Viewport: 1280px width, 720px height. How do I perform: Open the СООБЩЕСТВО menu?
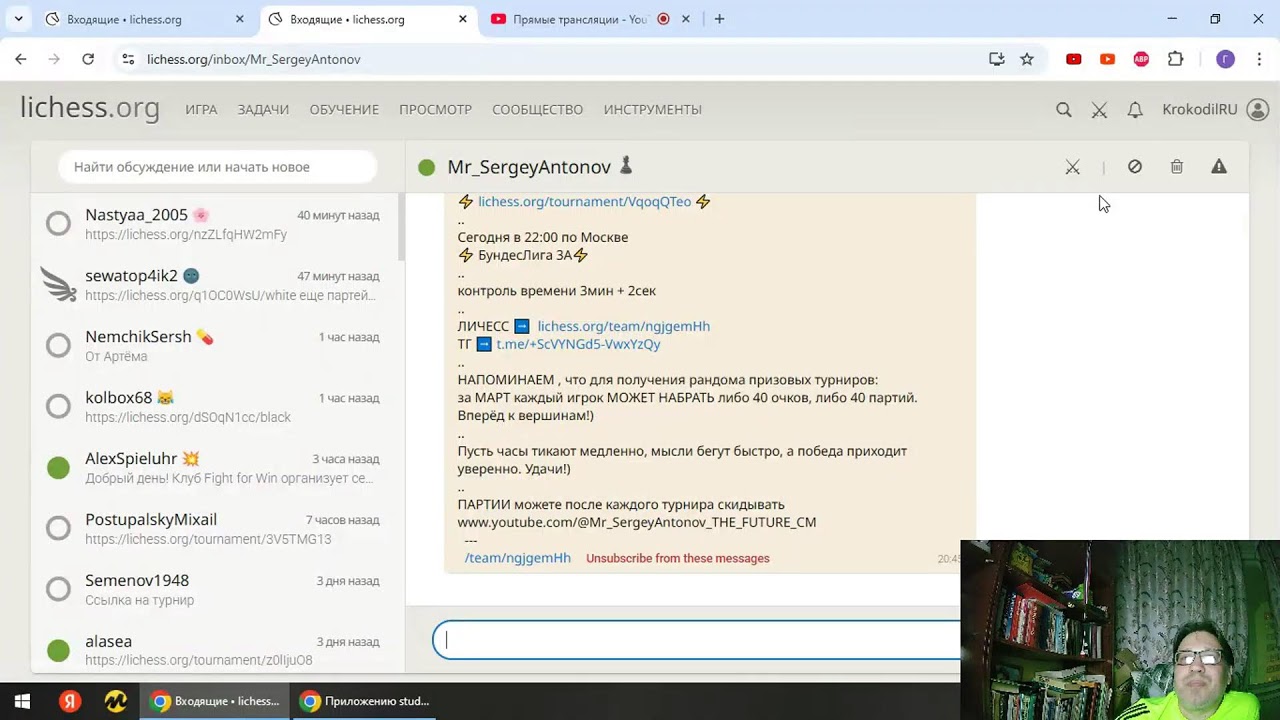coord(537,110)
